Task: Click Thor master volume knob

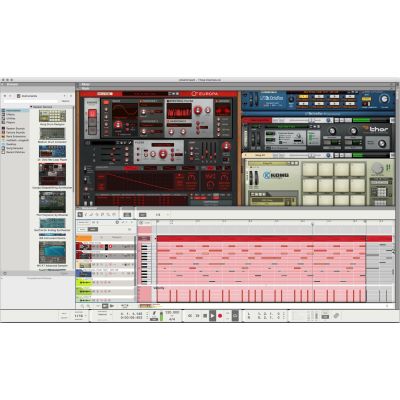Action: [x=382, y=144]
